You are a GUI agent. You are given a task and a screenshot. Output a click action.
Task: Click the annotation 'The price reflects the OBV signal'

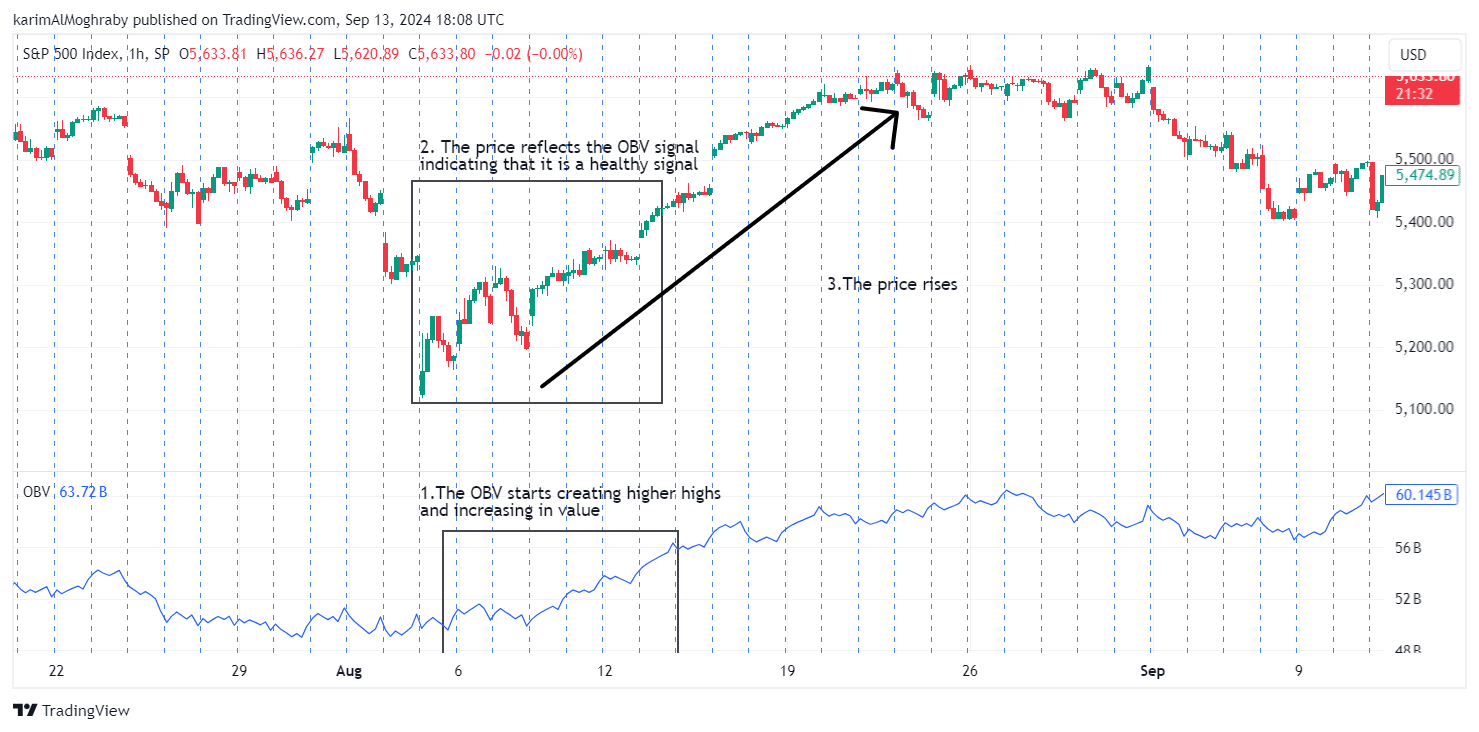coord(568,148)
